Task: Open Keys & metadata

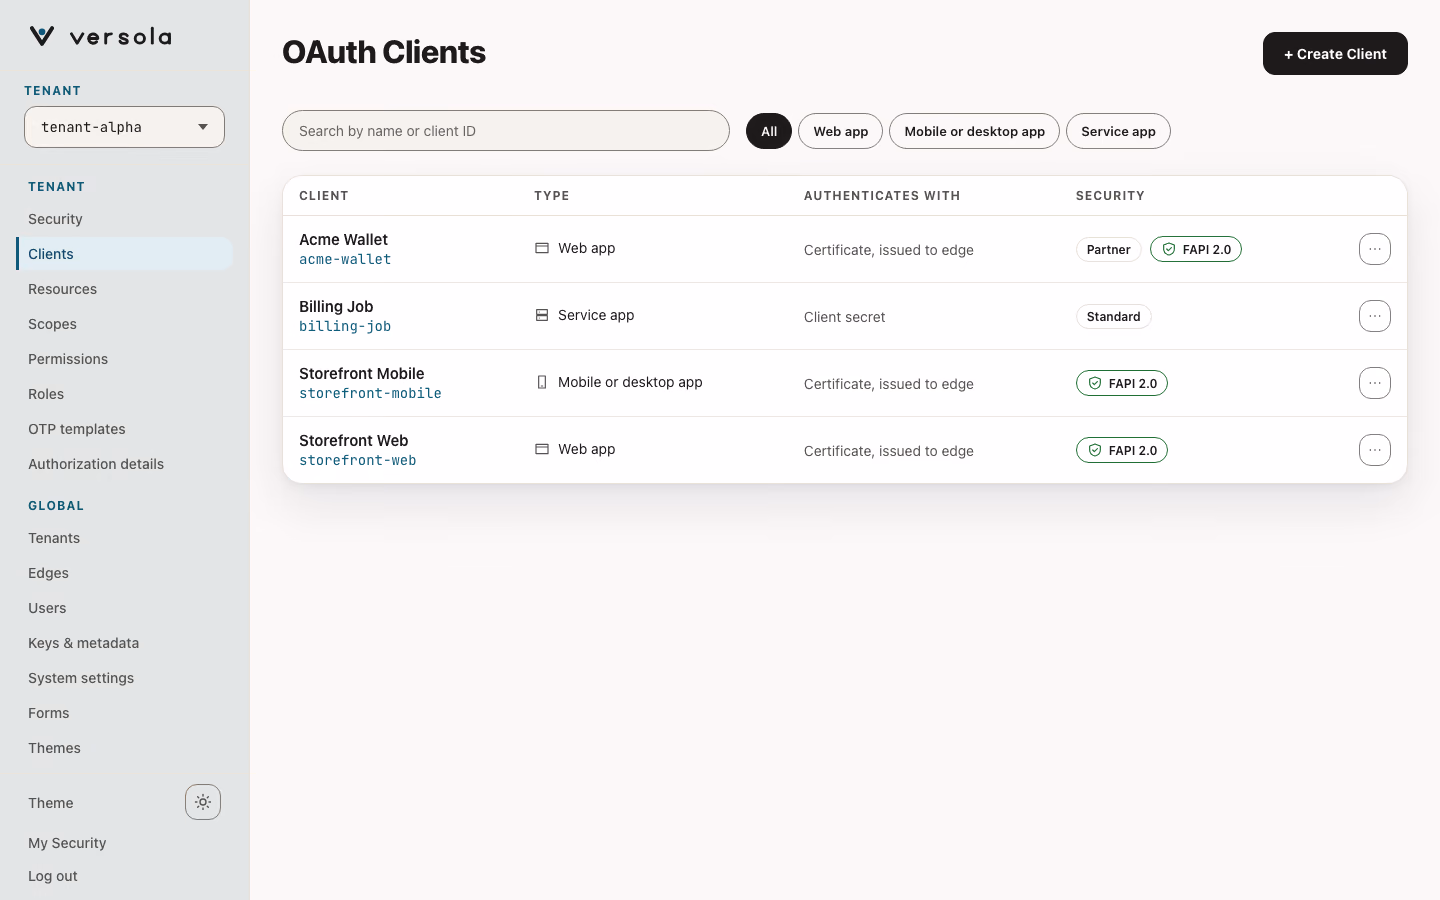Action: pos(124,643)
